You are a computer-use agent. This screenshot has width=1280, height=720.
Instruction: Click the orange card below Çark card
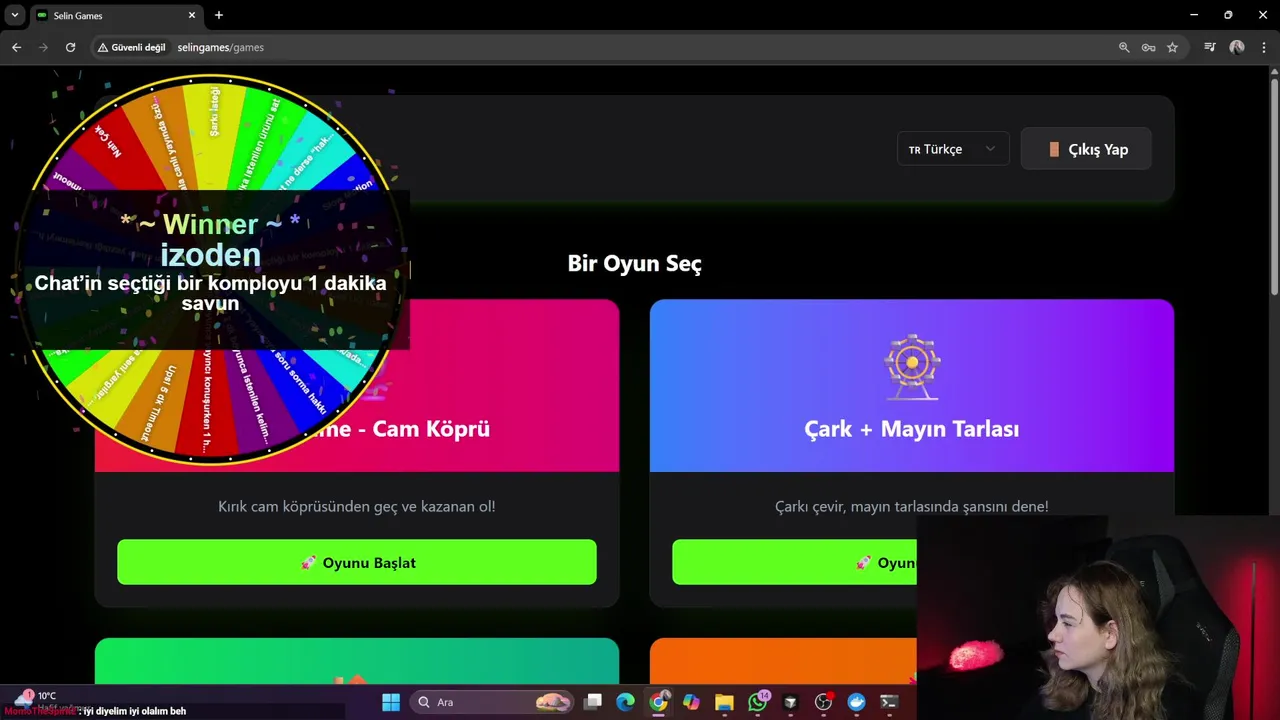pos(783,661)
